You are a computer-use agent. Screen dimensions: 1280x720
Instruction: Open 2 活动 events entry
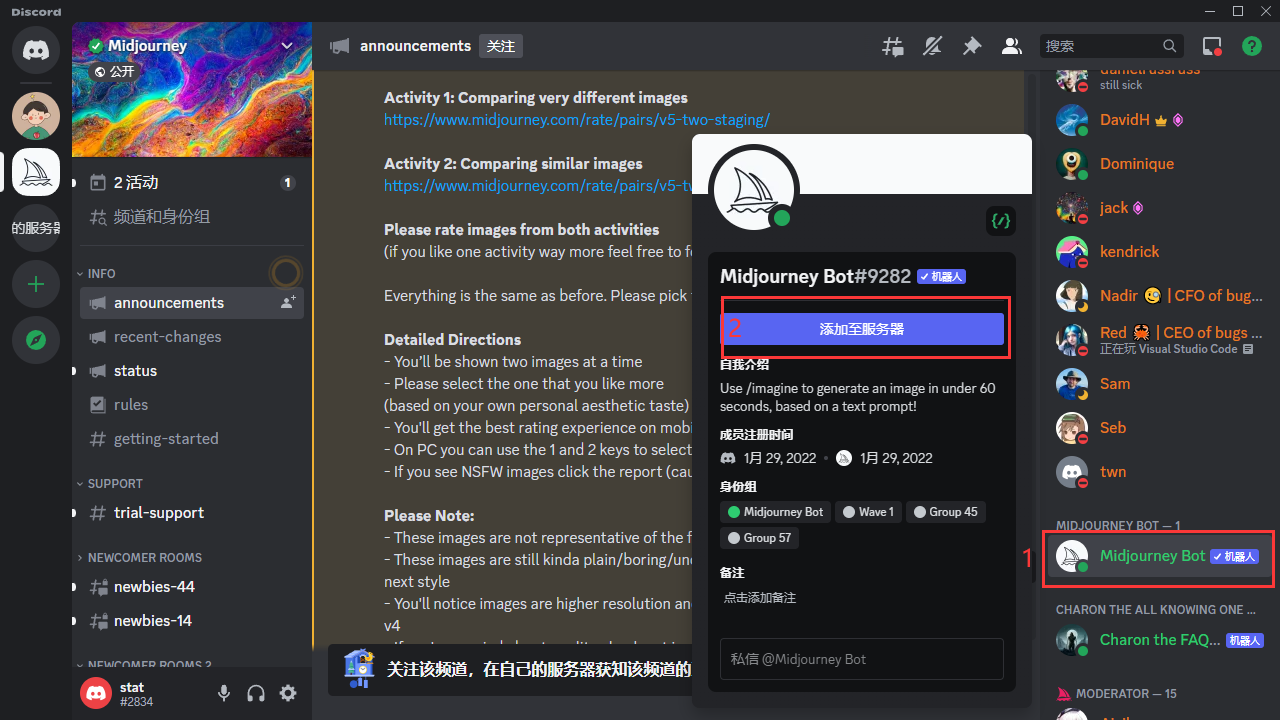point(192,182)
